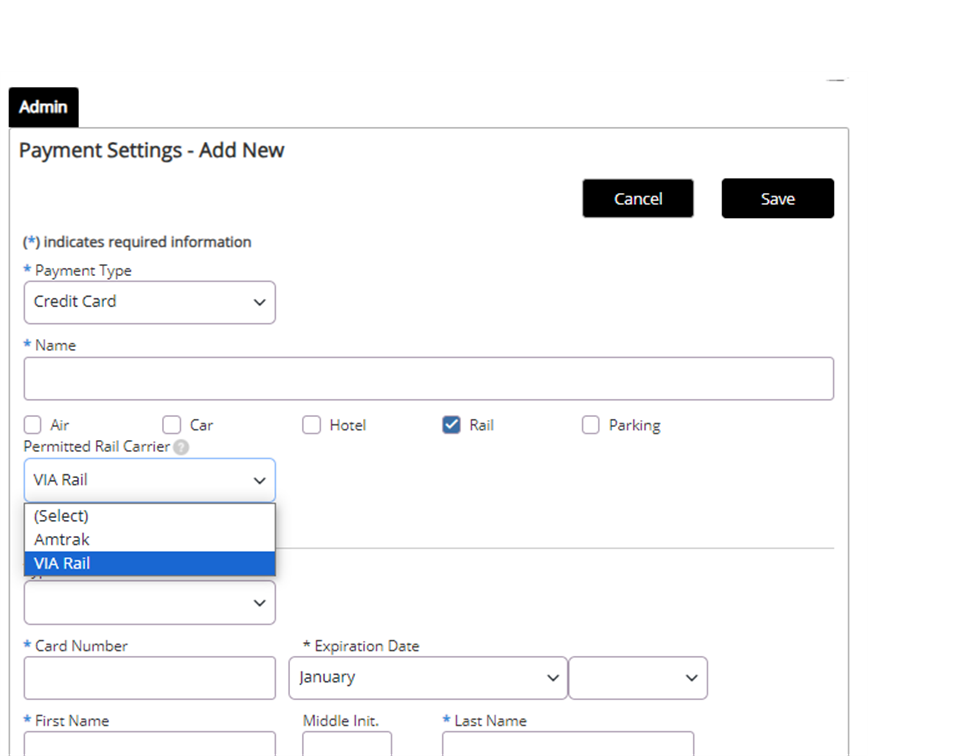Expand the expiration month dropdown showing January
This screenshot has height=756, width=958.
point(428,678)
